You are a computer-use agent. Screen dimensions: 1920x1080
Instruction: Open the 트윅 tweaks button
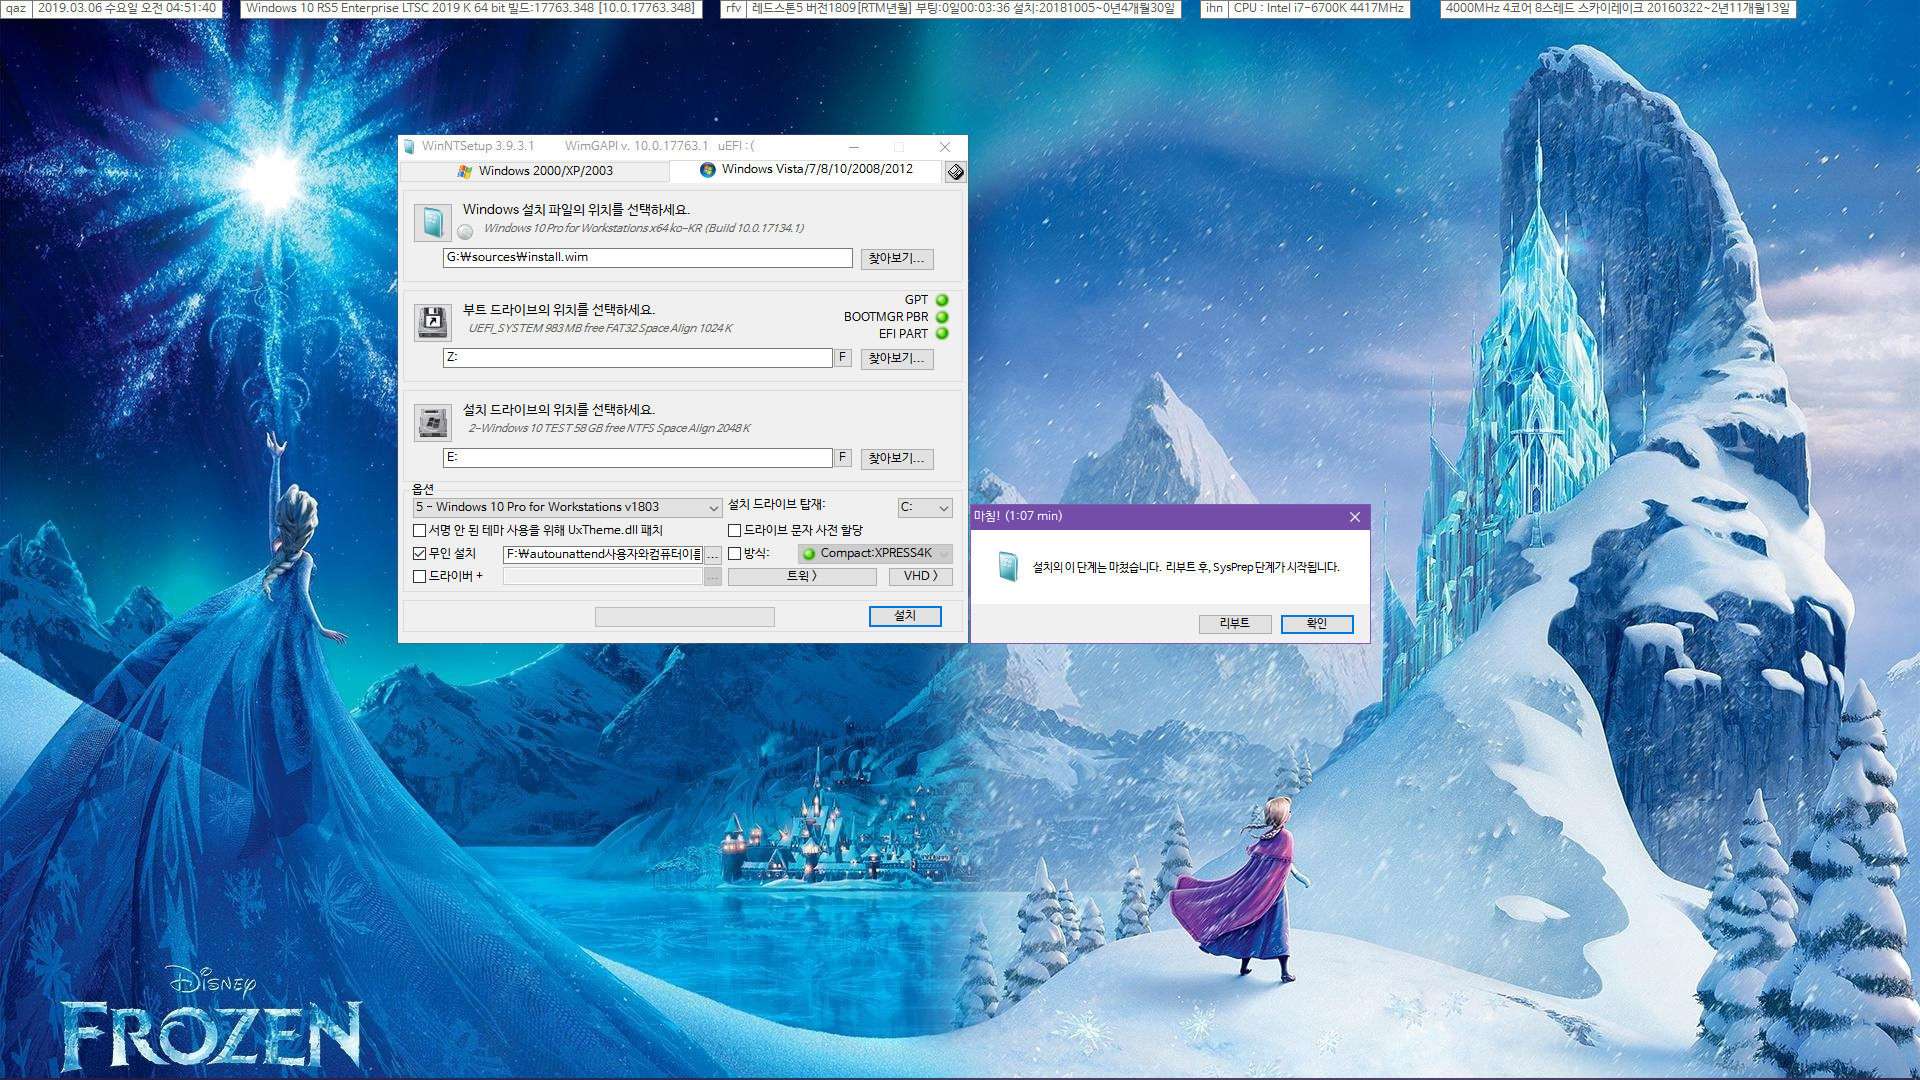(802, 577)
